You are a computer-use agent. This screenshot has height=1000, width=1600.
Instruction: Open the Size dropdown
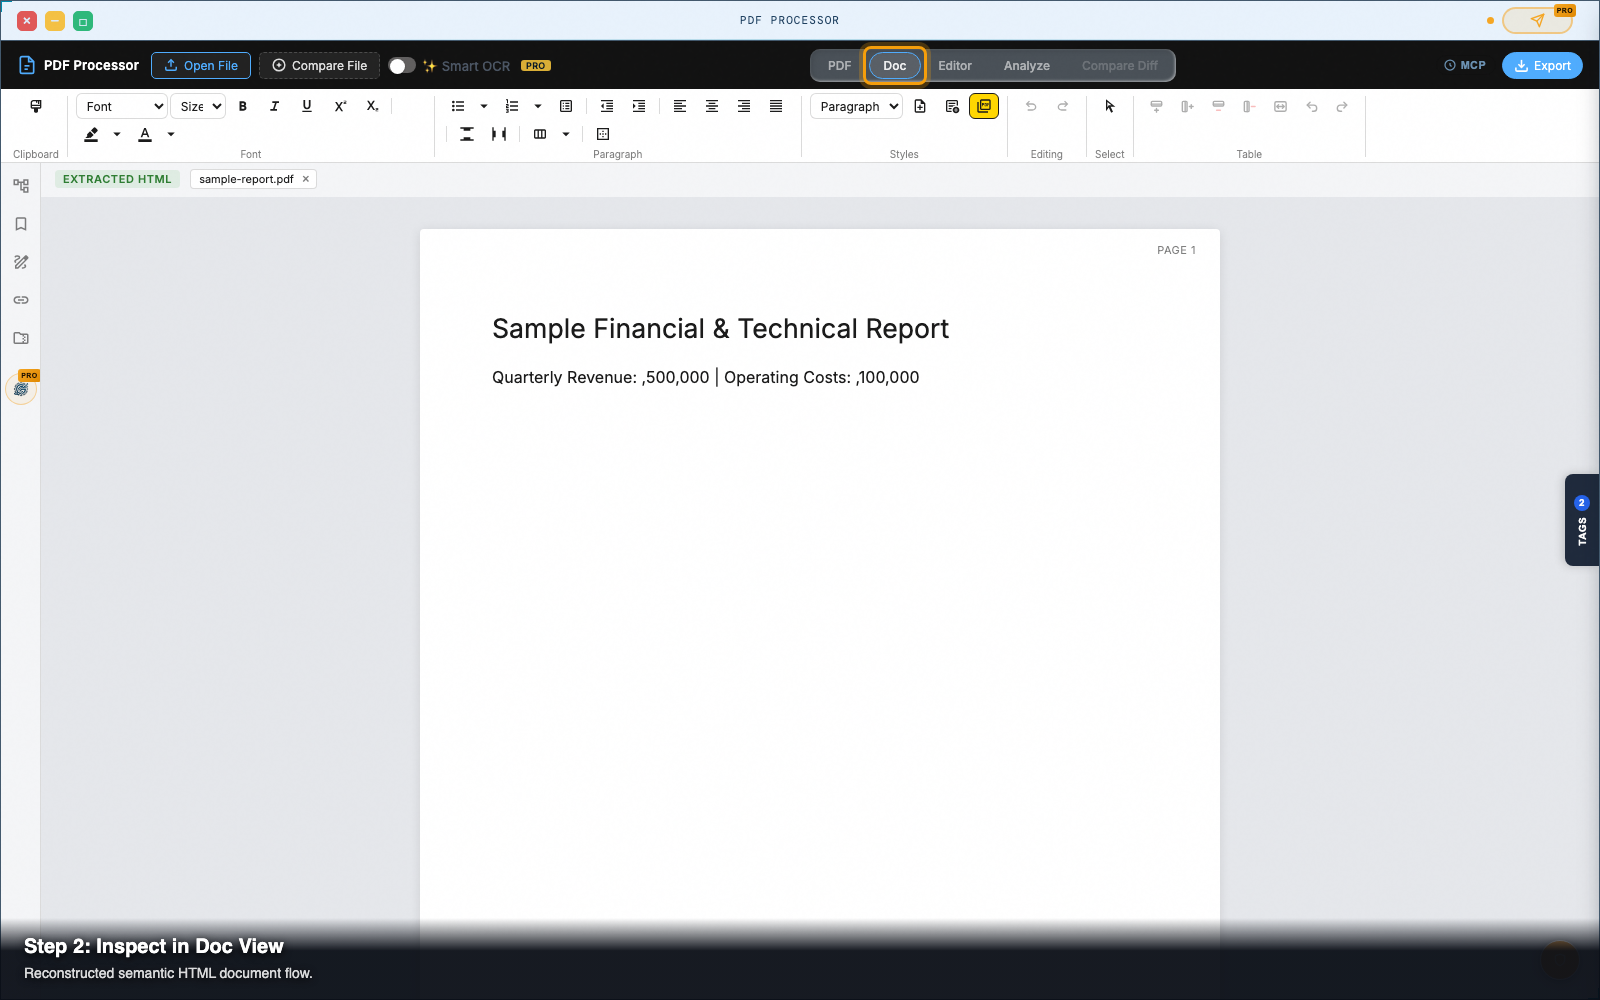point(198,106)
